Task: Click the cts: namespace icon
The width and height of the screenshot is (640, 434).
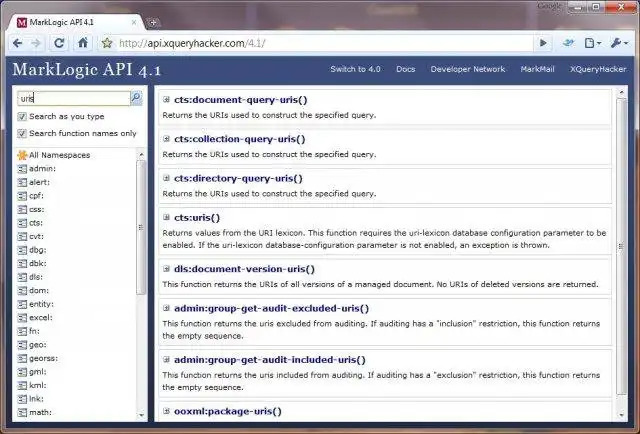Action: pos(22,223)
